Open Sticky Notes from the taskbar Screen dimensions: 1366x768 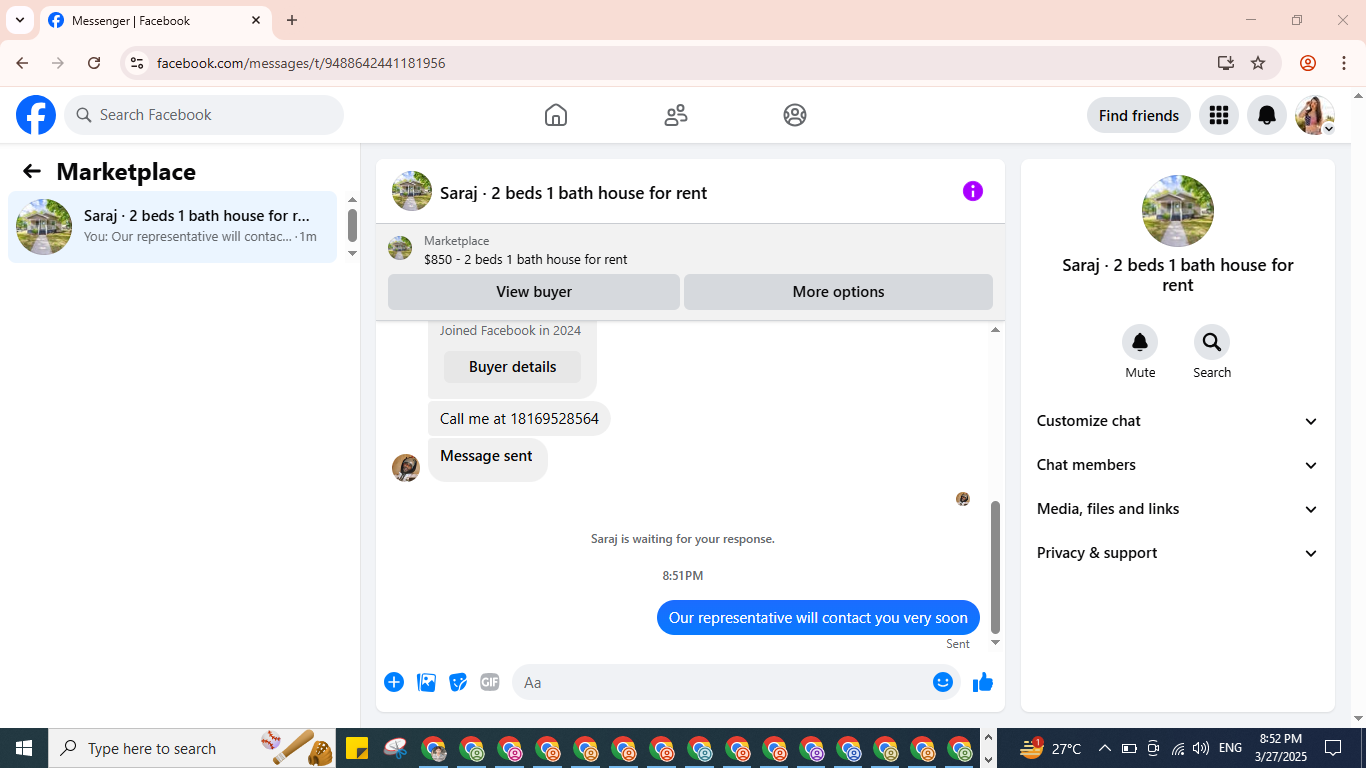[x=357, y=748]
